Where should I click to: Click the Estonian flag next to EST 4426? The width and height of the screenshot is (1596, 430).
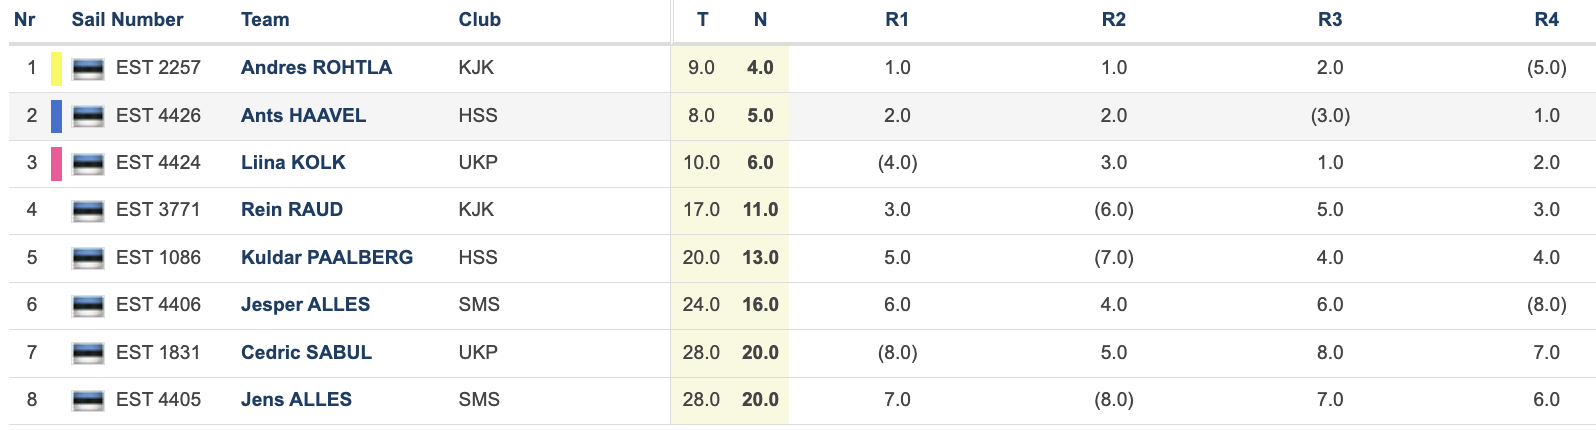[x=88, y=116]
